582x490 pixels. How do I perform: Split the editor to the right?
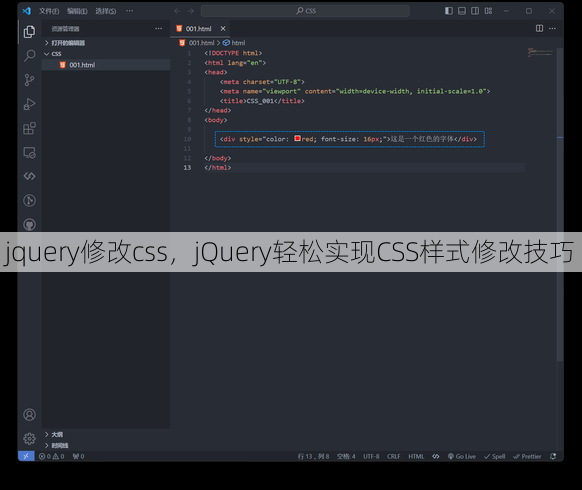[539, 29]
